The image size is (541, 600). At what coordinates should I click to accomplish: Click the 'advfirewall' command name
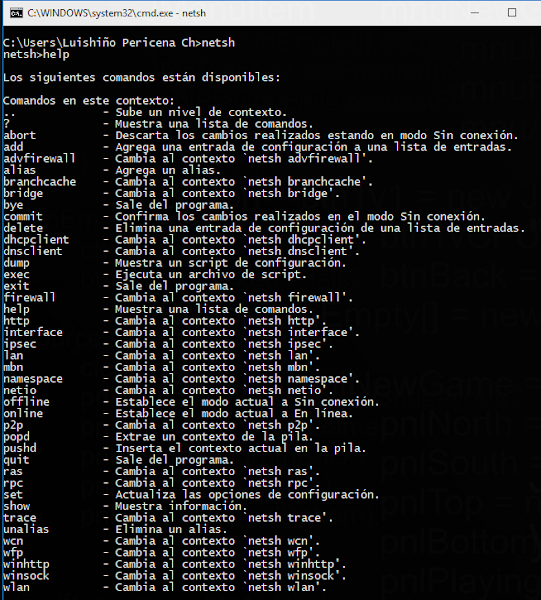[39, 158]
